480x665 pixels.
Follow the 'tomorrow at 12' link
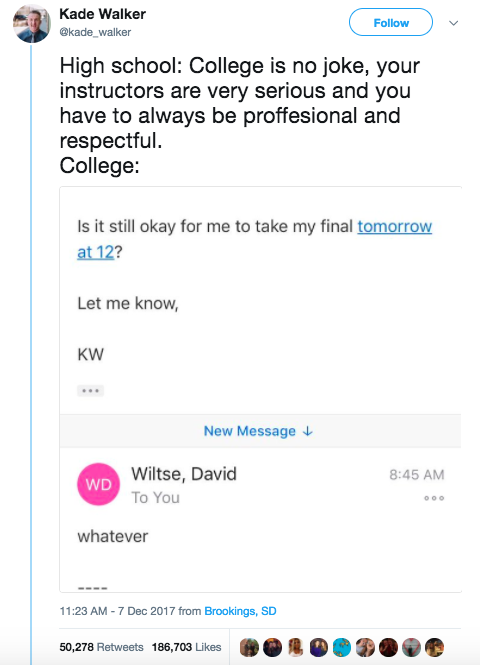tap(394, 226)
